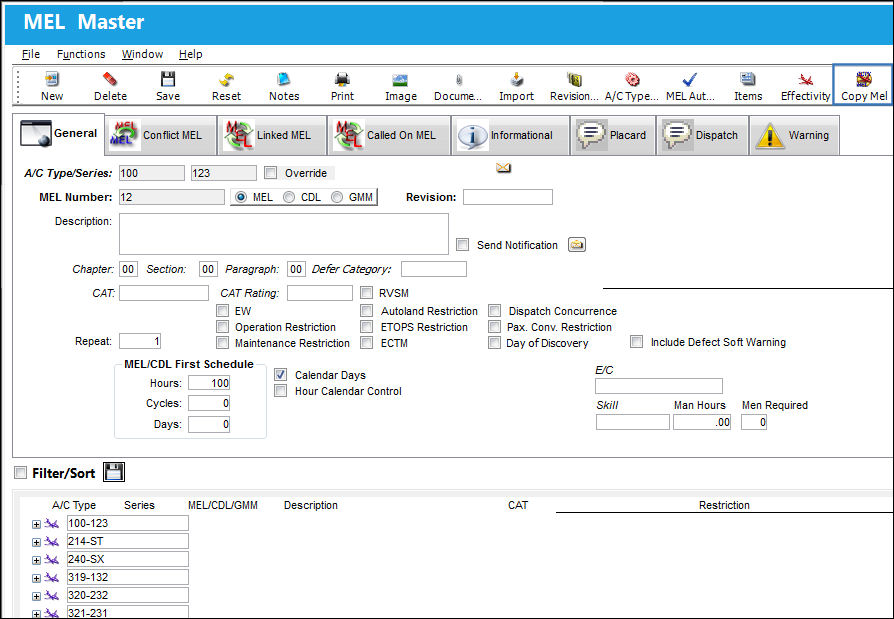Click the Print toolbar icon
The height and width of the screenshot is (619, 894).
click(342, 79)
